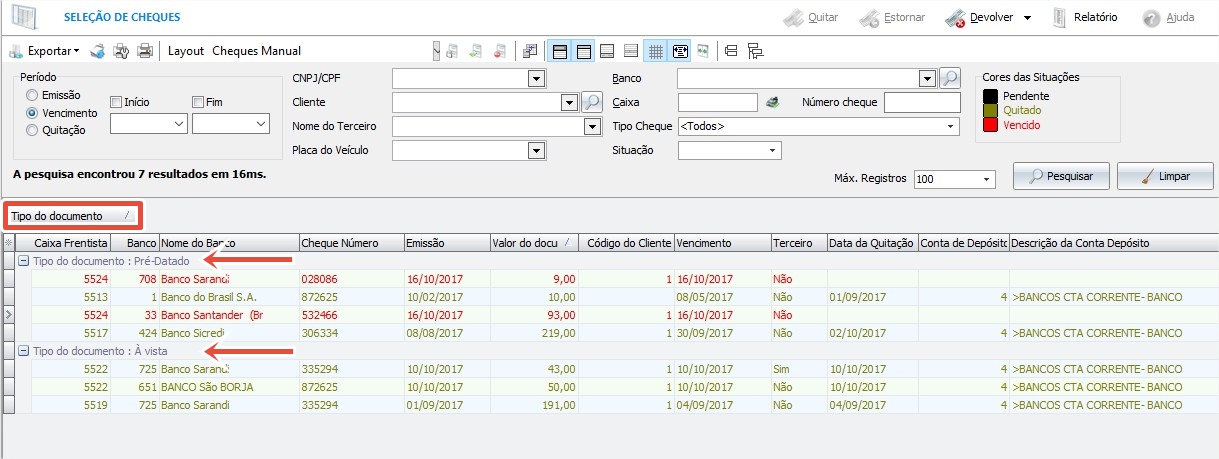Select the Vencimento radio button
The height and width of the screenshot is (459, 1219).
tap(33, 113)
